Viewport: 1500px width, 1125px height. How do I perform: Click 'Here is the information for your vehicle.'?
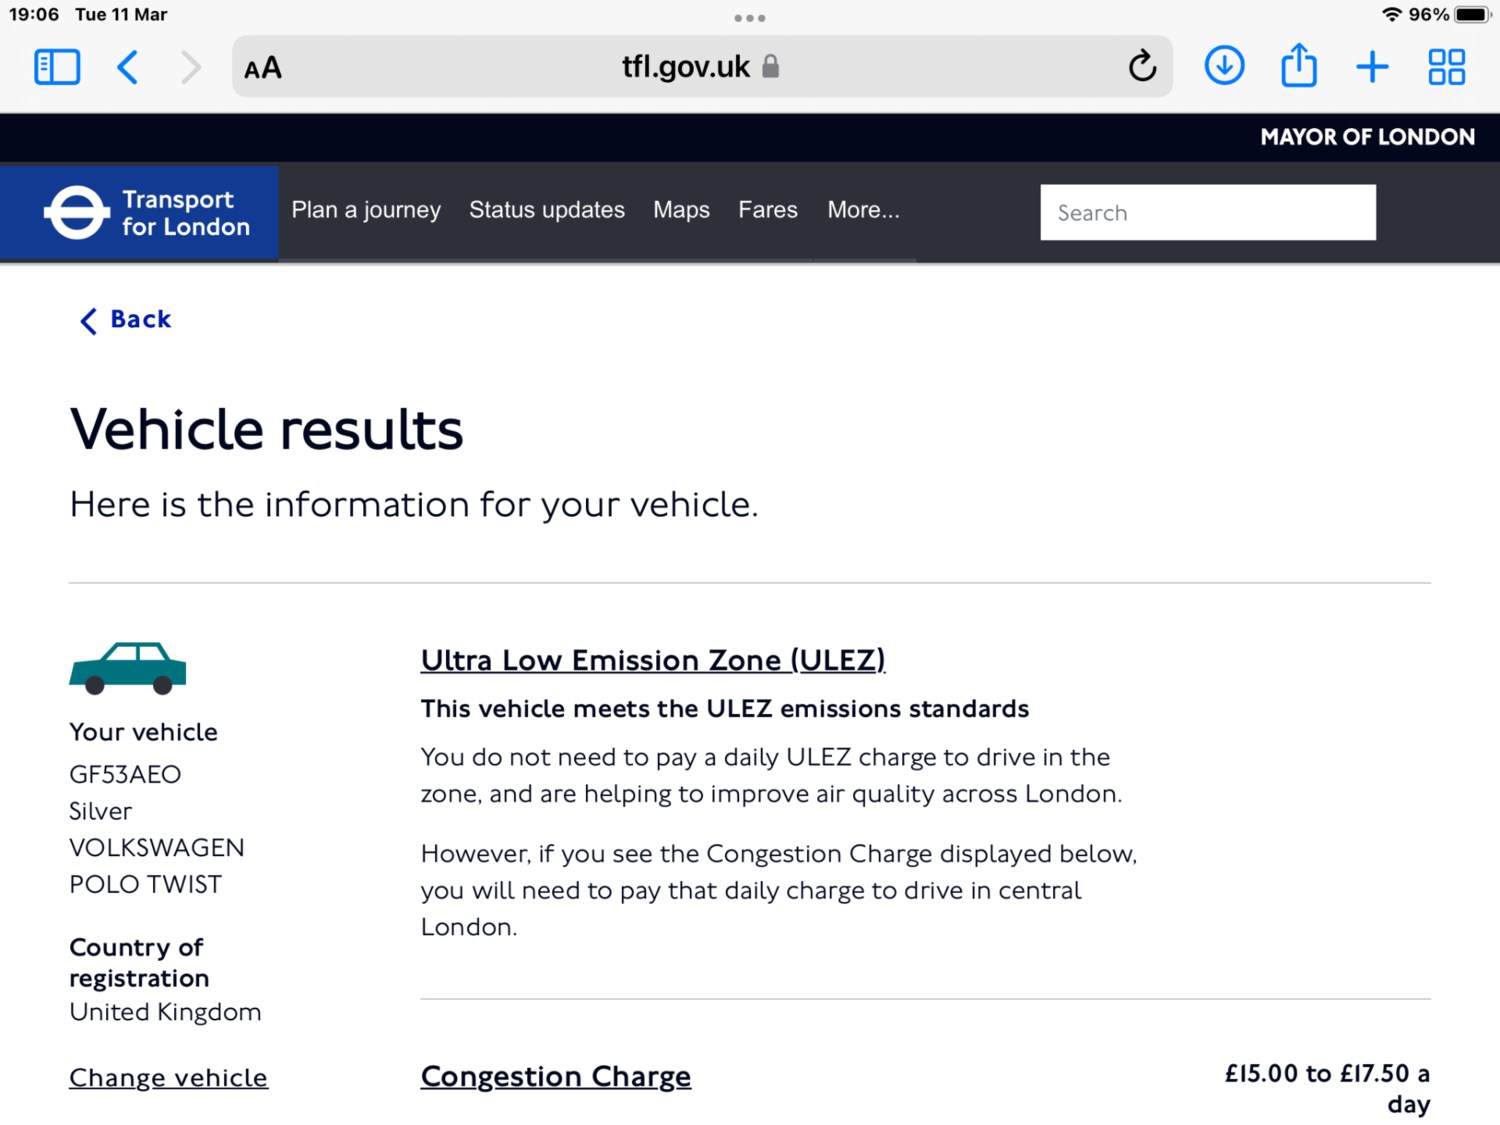click(414, 505)
